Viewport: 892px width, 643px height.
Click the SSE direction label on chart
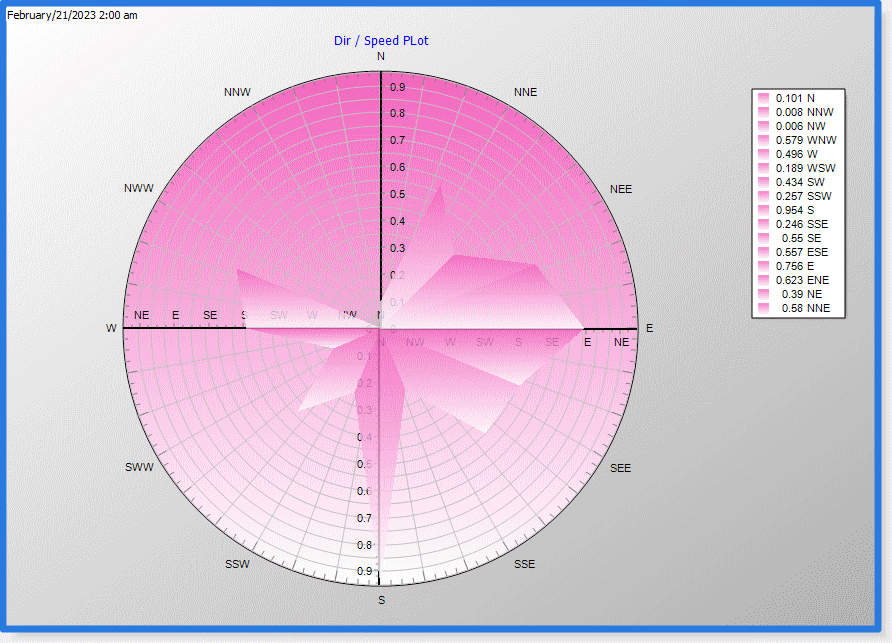[525, 564]
